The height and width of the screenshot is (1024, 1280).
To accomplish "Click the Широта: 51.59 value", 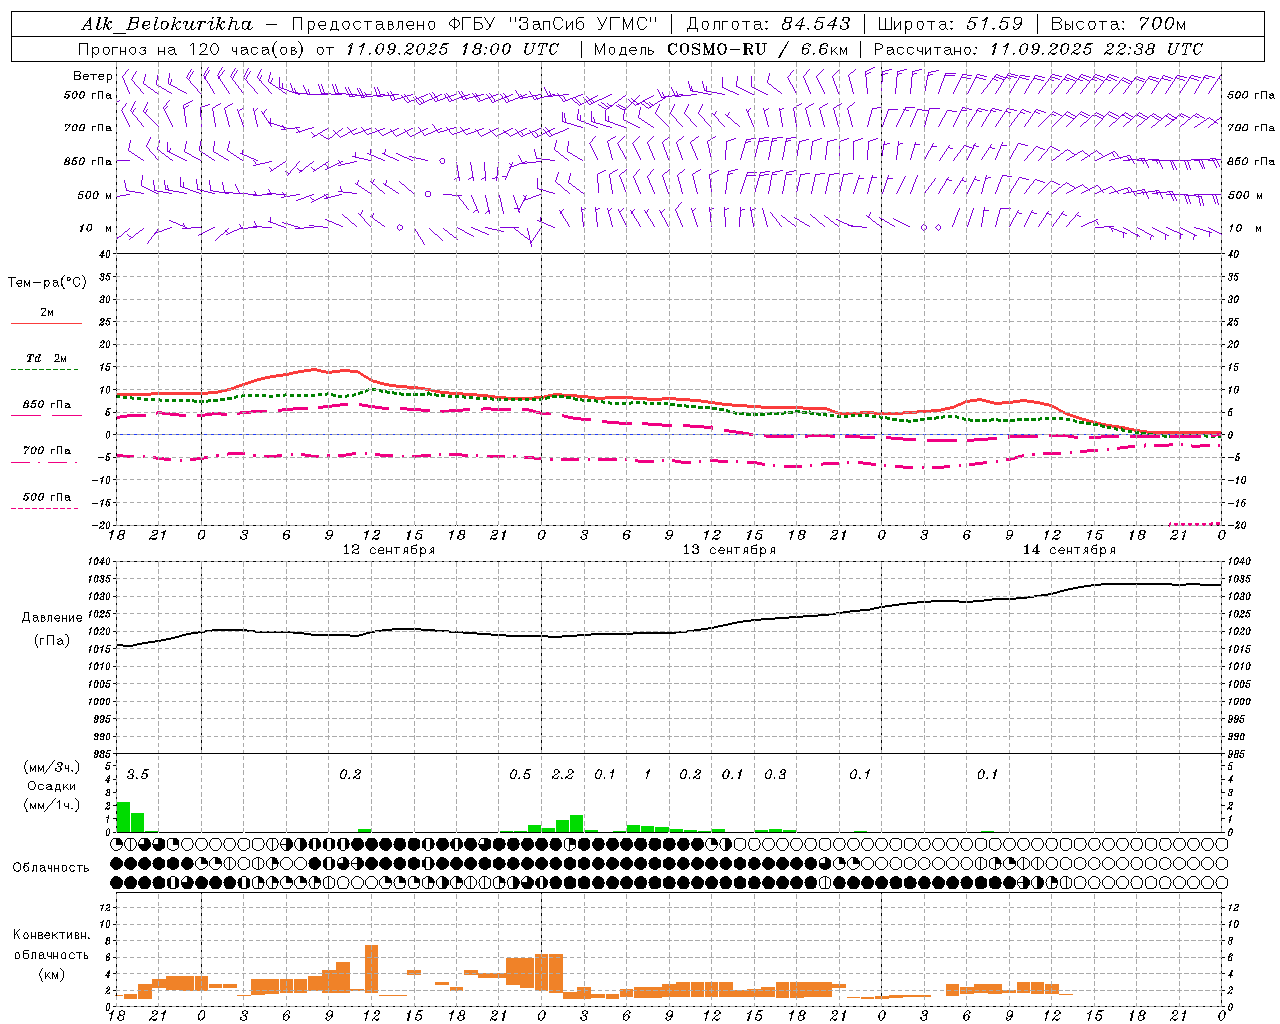I will click(x=950, y=24).
